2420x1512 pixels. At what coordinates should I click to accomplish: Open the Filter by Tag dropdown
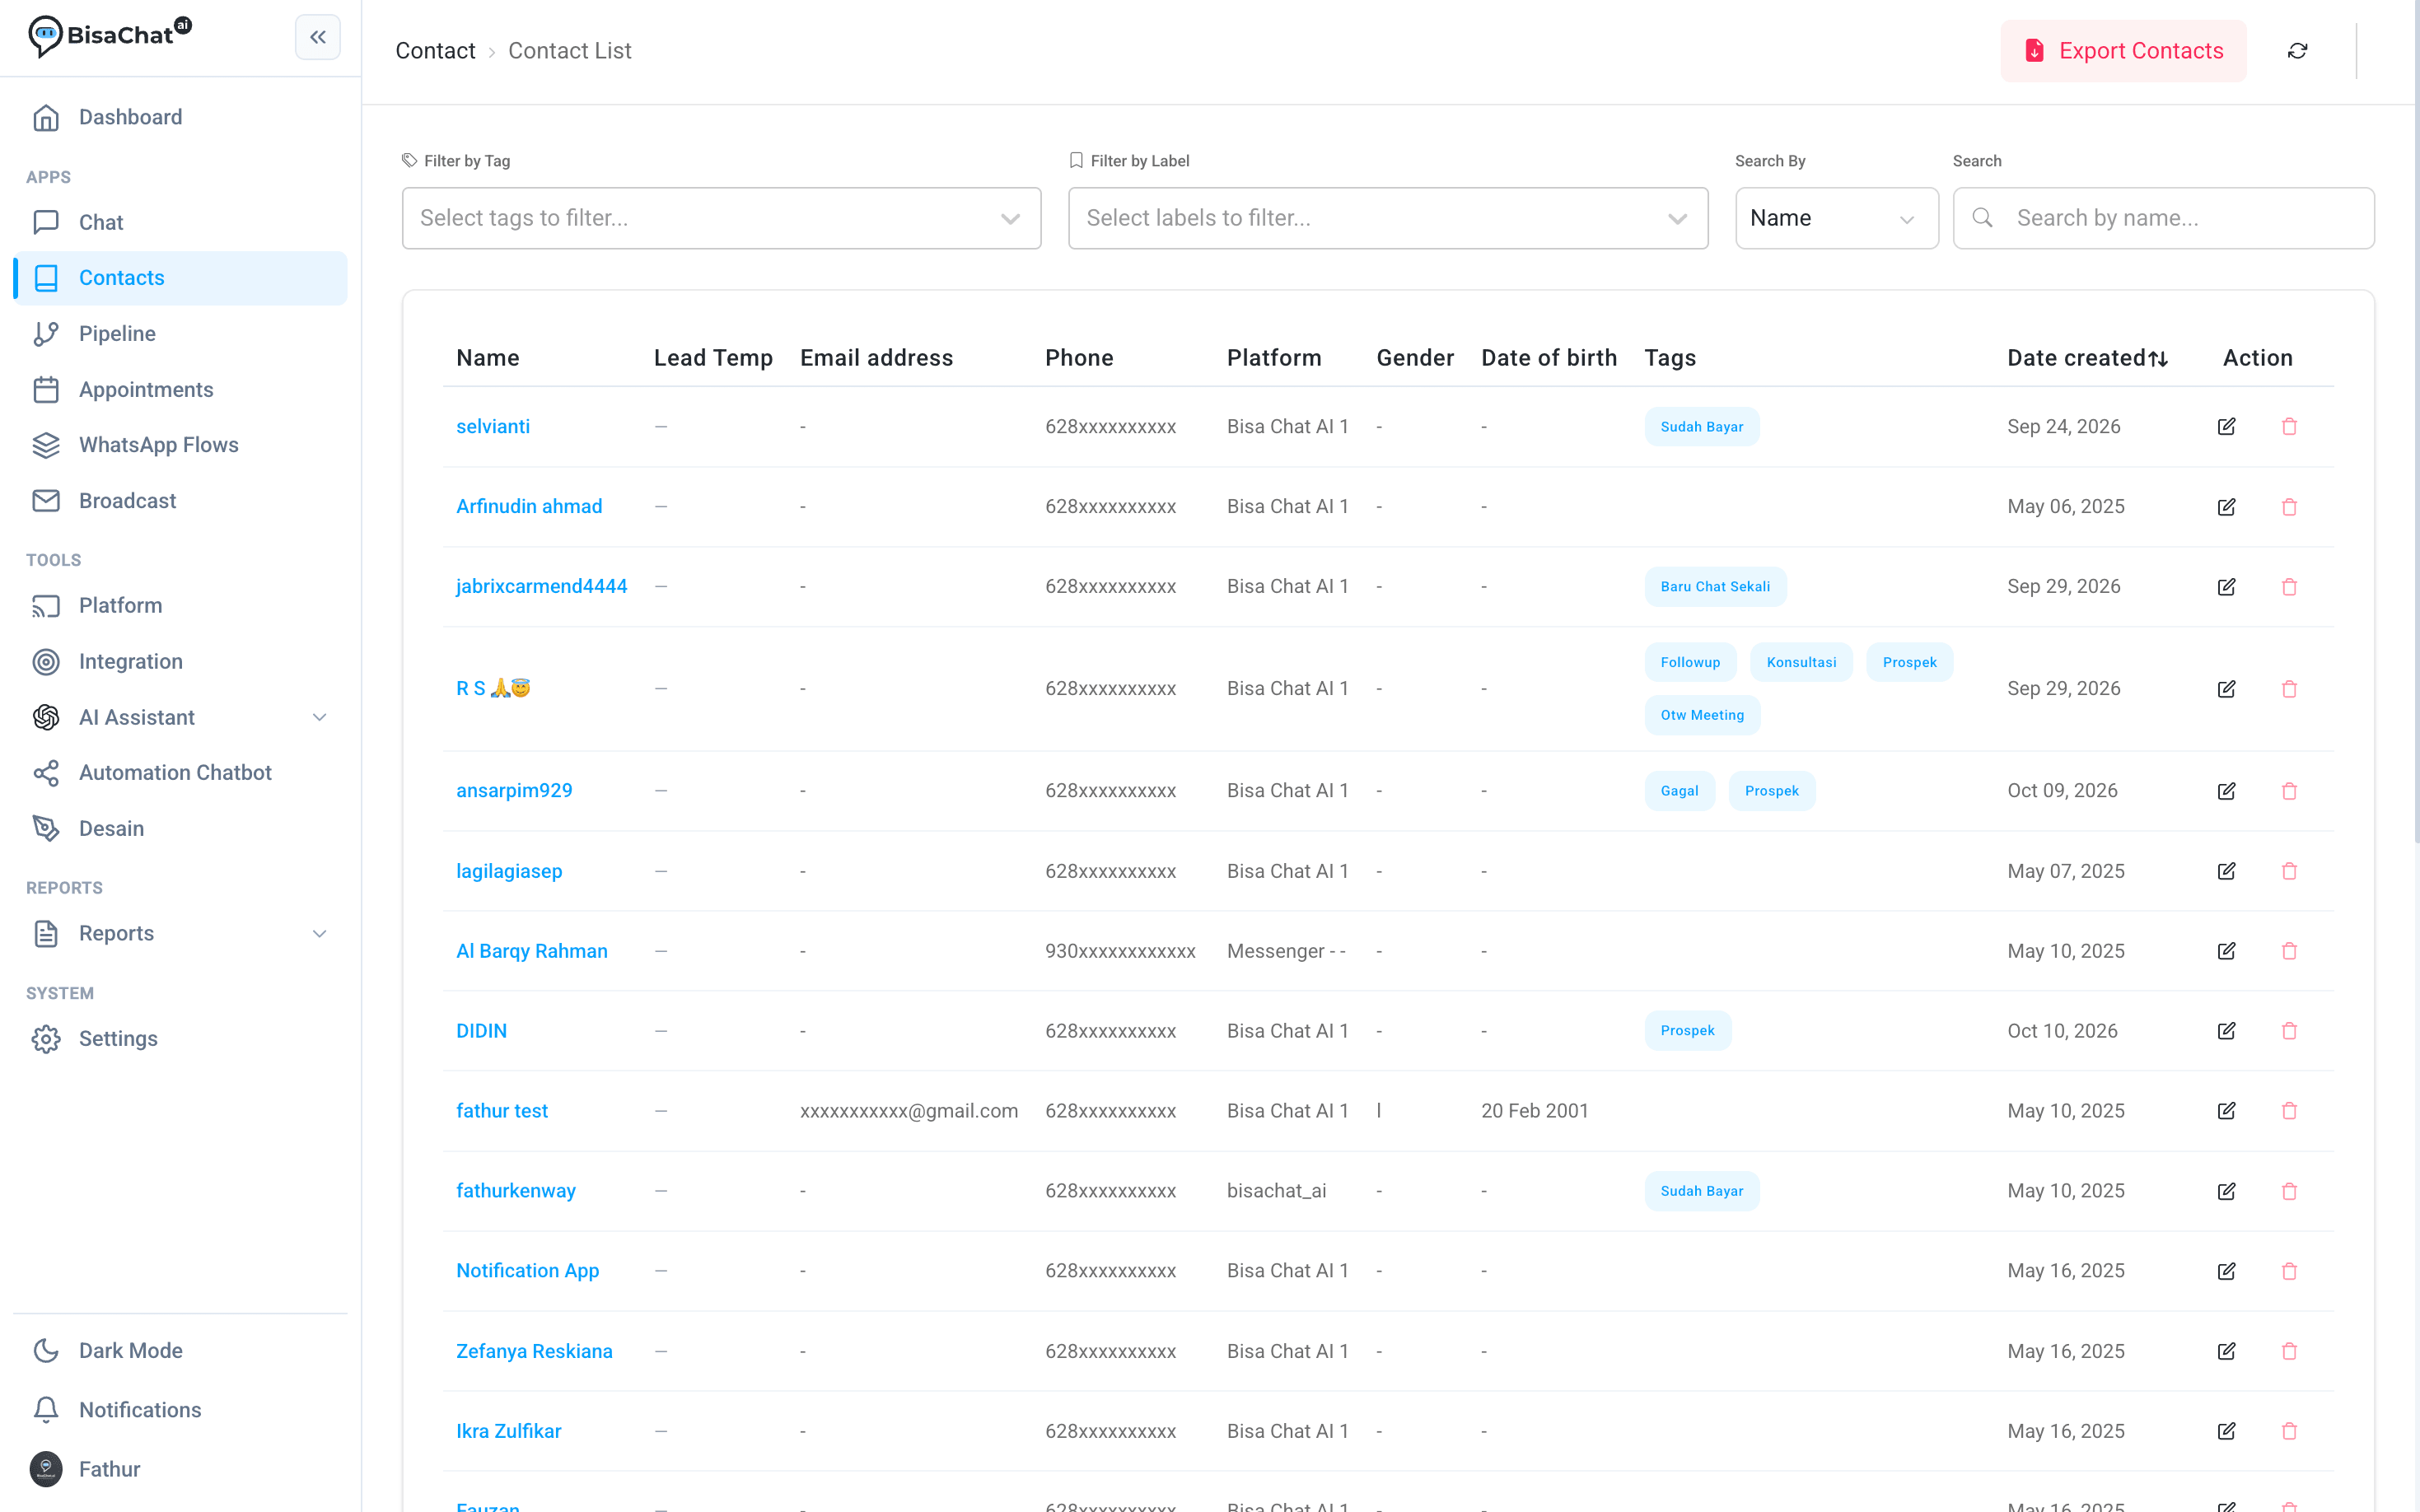(721, 218)
